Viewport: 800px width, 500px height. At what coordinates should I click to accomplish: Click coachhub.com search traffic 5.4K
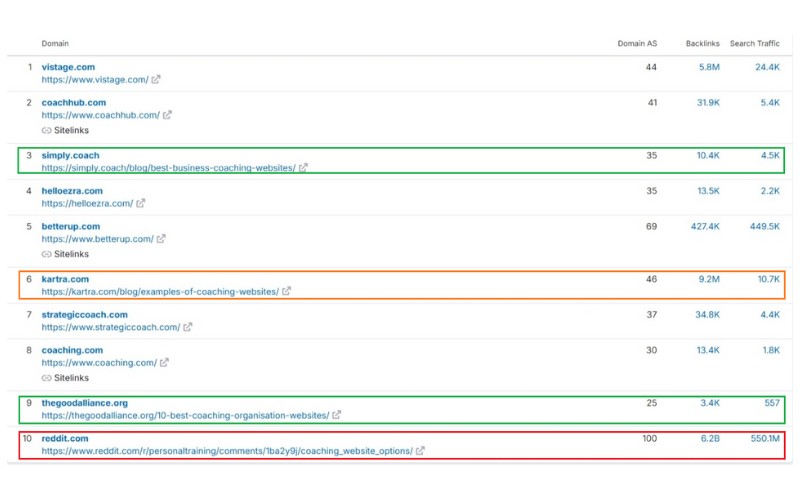(770, 103)
